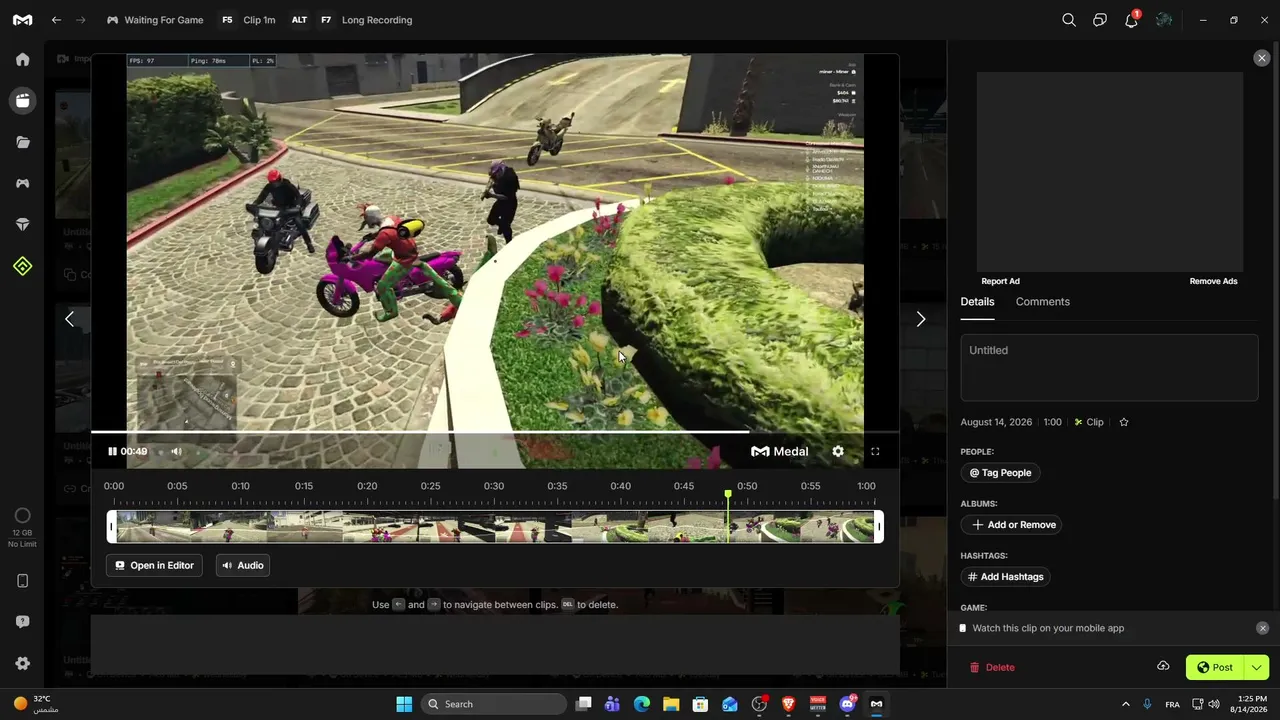Click the timeline thumbnail strip
This screenshot has height=720, width=1280.
495,527
